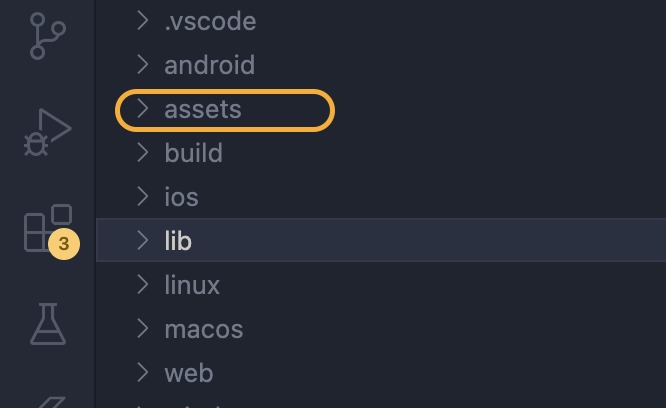Open the Extensions view
Image resolution: width=666 pixels, height=408 pixels.
(x=48, y=228)
